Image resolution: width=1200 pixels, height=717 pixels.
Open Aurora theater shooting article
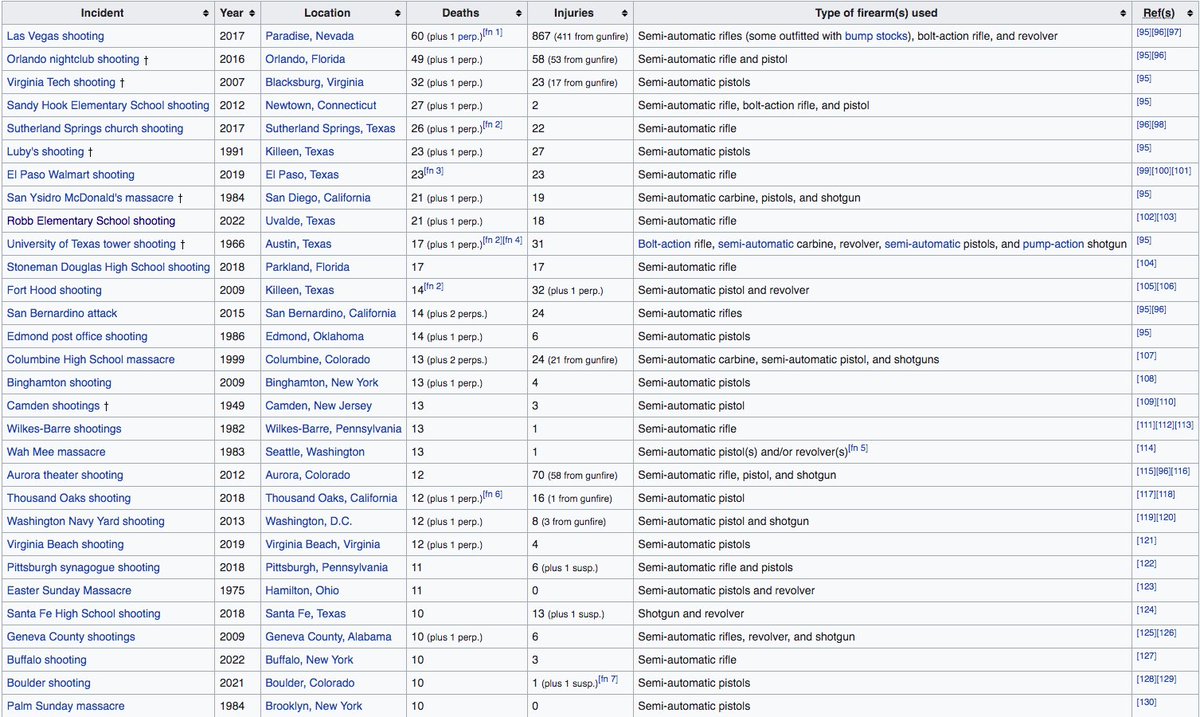pyautogui.click(x=65, y=475)
